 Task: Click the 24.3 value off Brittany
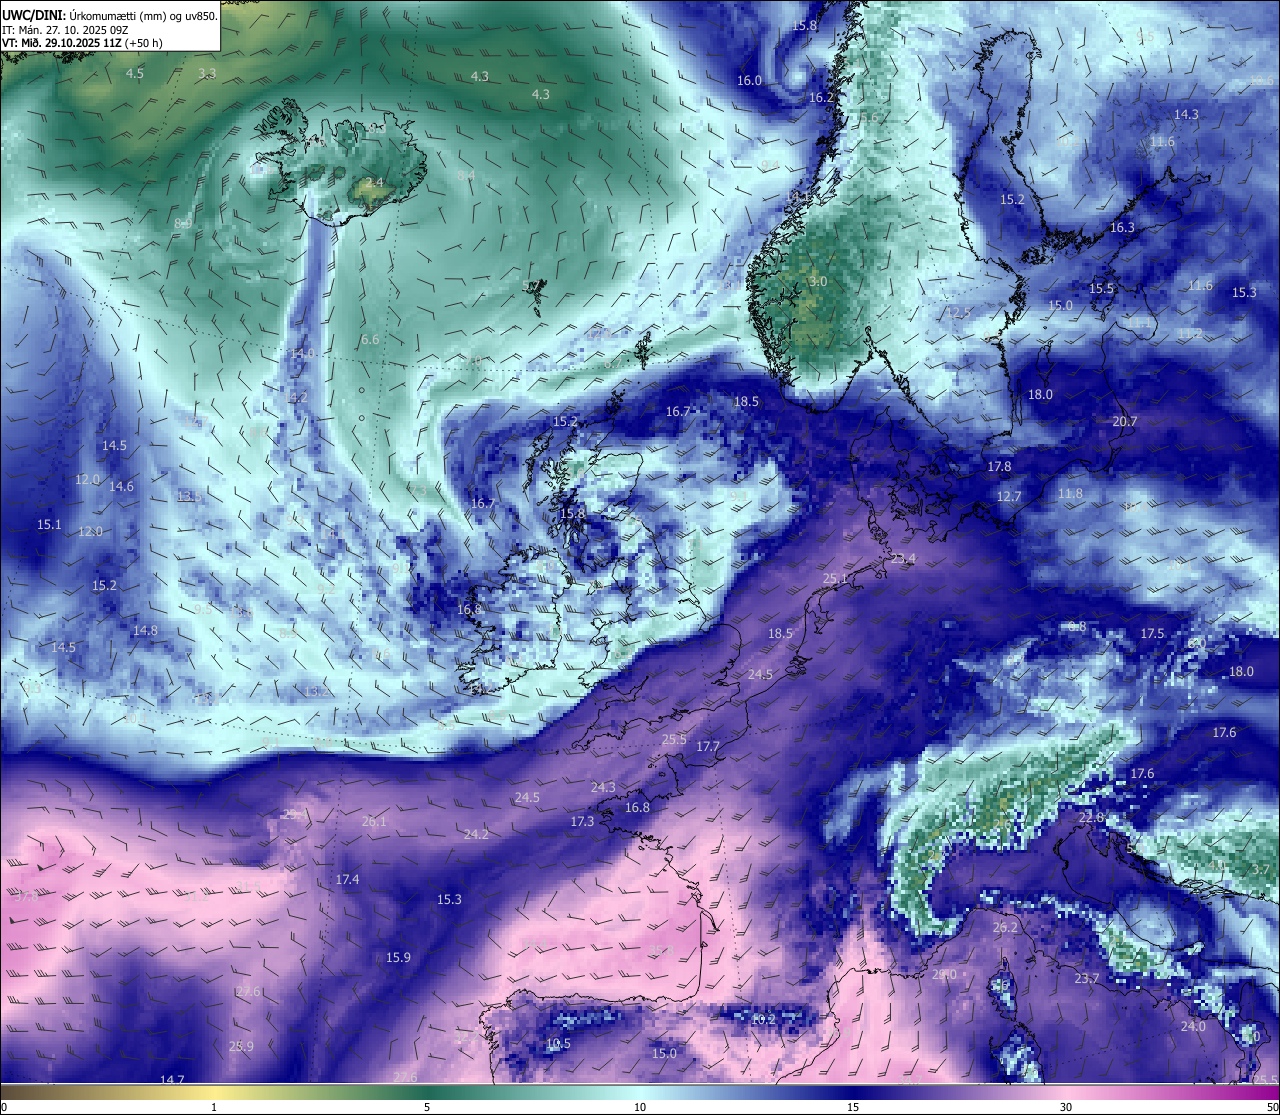[603, 788]
